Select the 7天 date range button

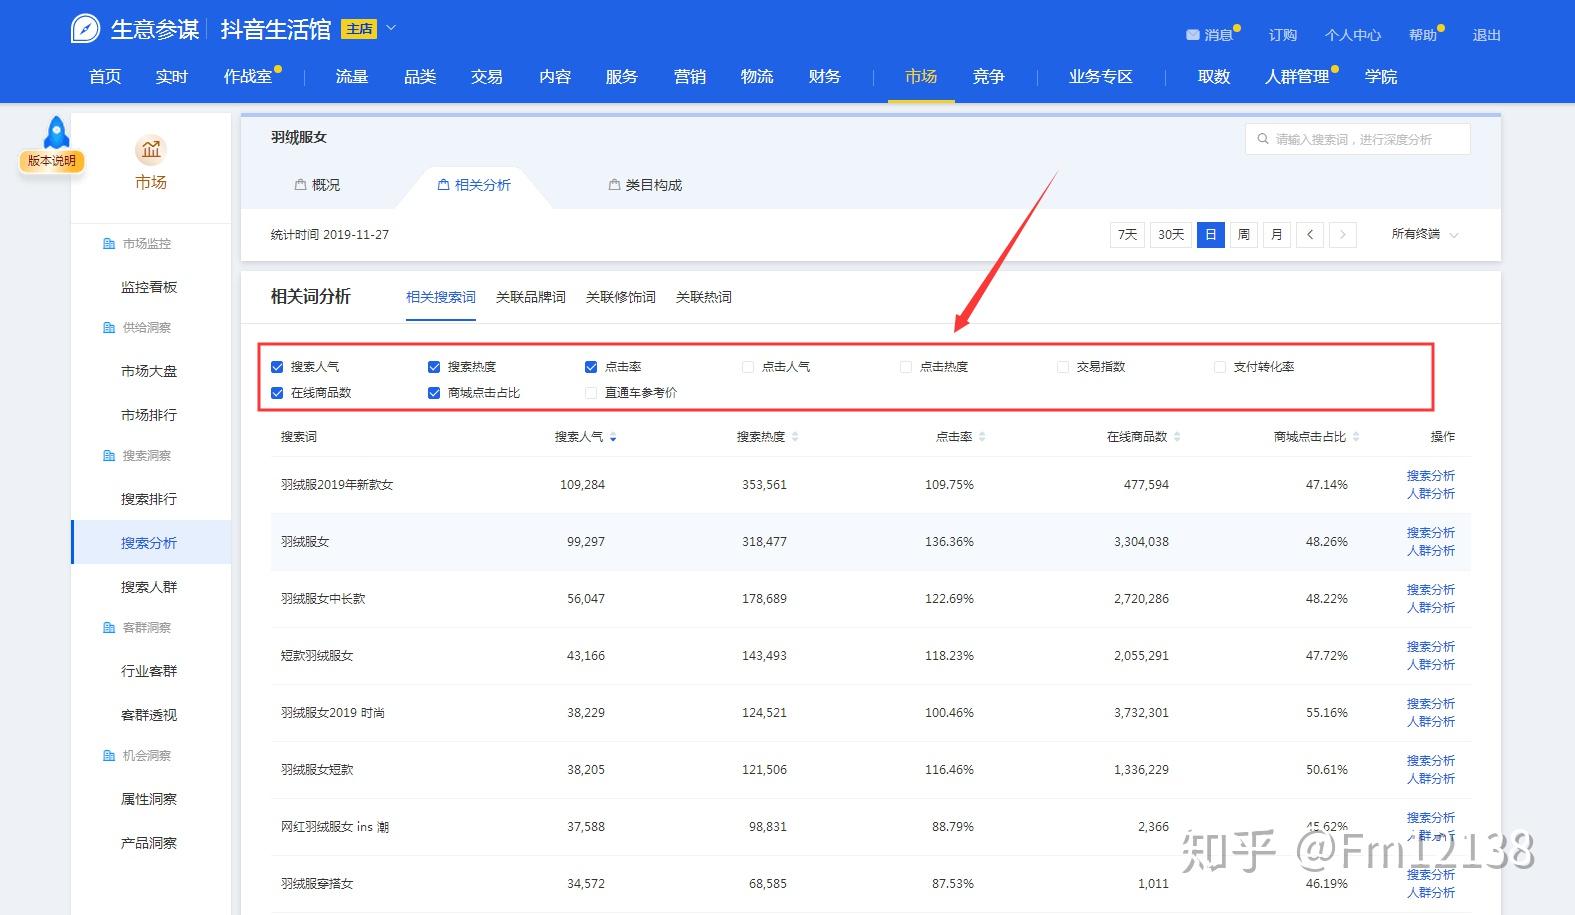pos(1128,235)
